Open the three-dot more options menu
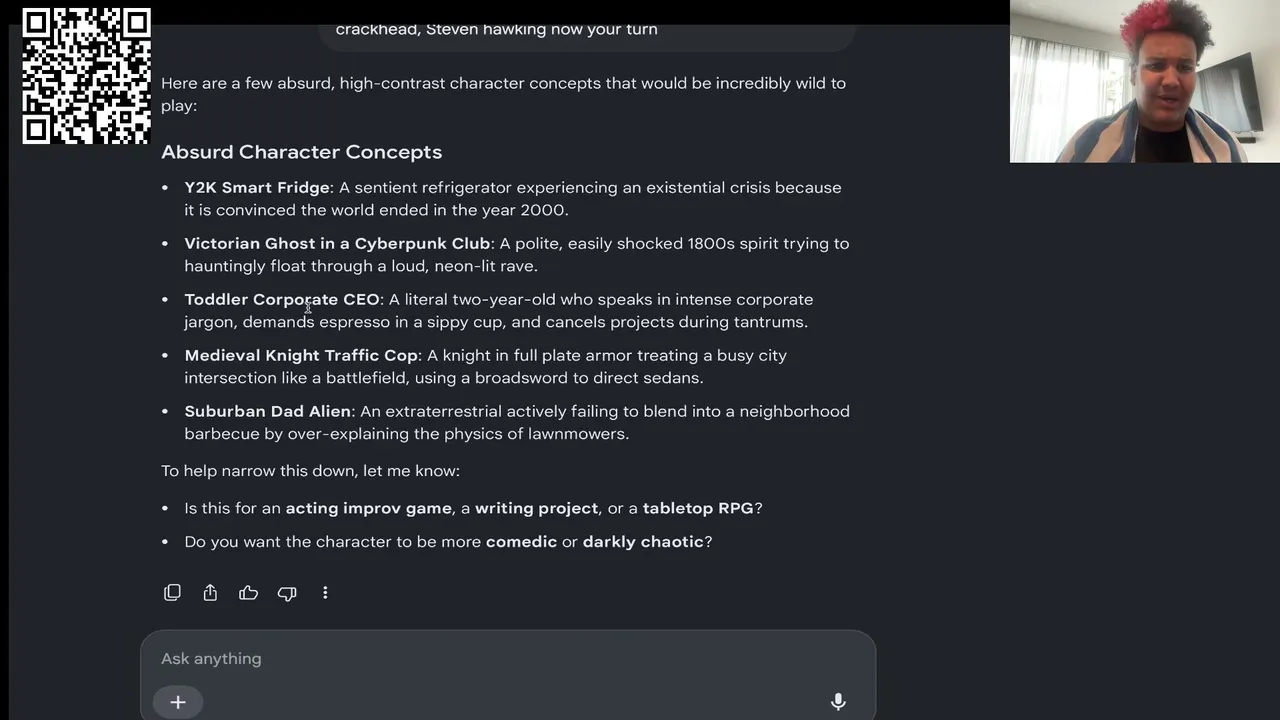Screen dimensions: 1280x720 [x=325, y=593]
